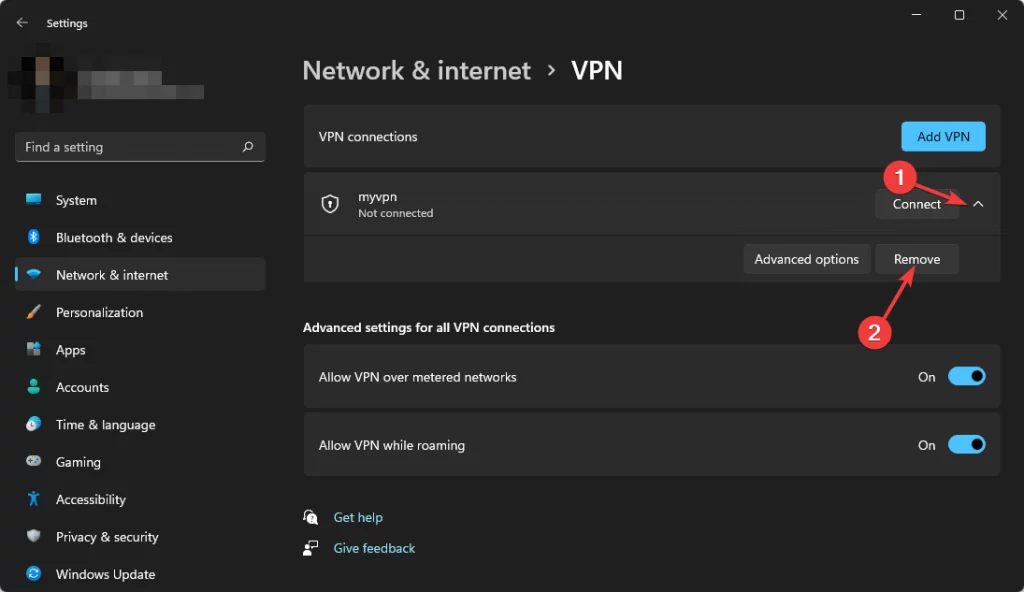
Task: Turn off Allow VPN while roaming
Action: pos(966,445)
